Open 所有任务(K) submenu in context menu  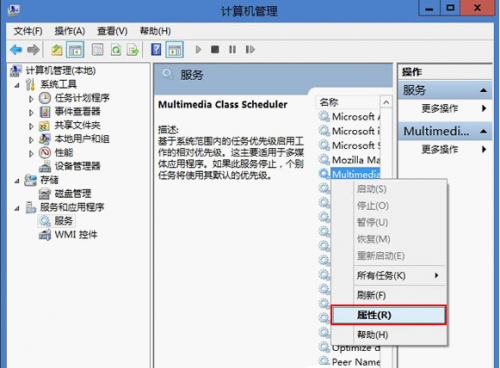click(388, 276)
